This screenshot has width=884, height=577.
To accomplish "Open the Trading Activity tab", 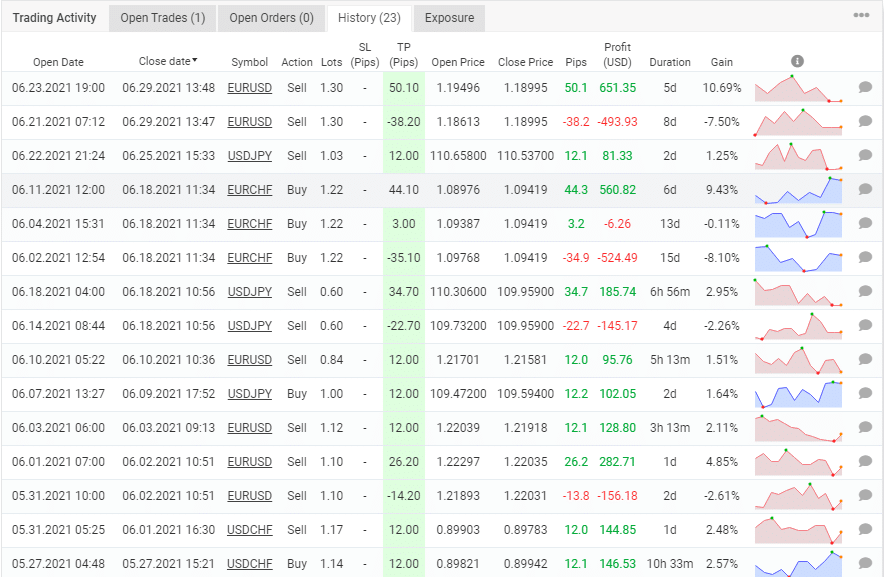I will [53, 17].
